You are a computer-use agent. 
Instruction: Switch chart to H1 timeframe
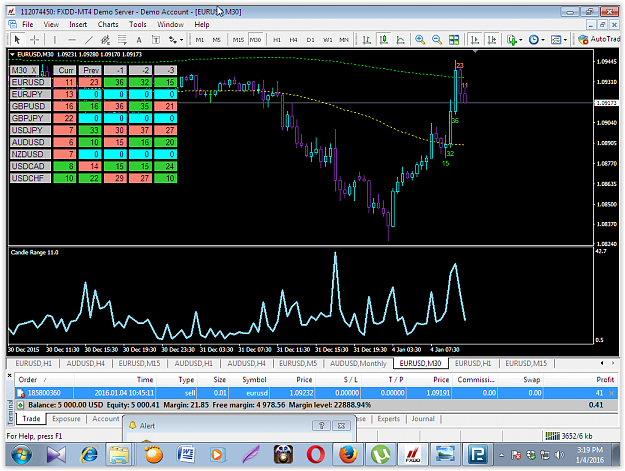pos(277,39)
